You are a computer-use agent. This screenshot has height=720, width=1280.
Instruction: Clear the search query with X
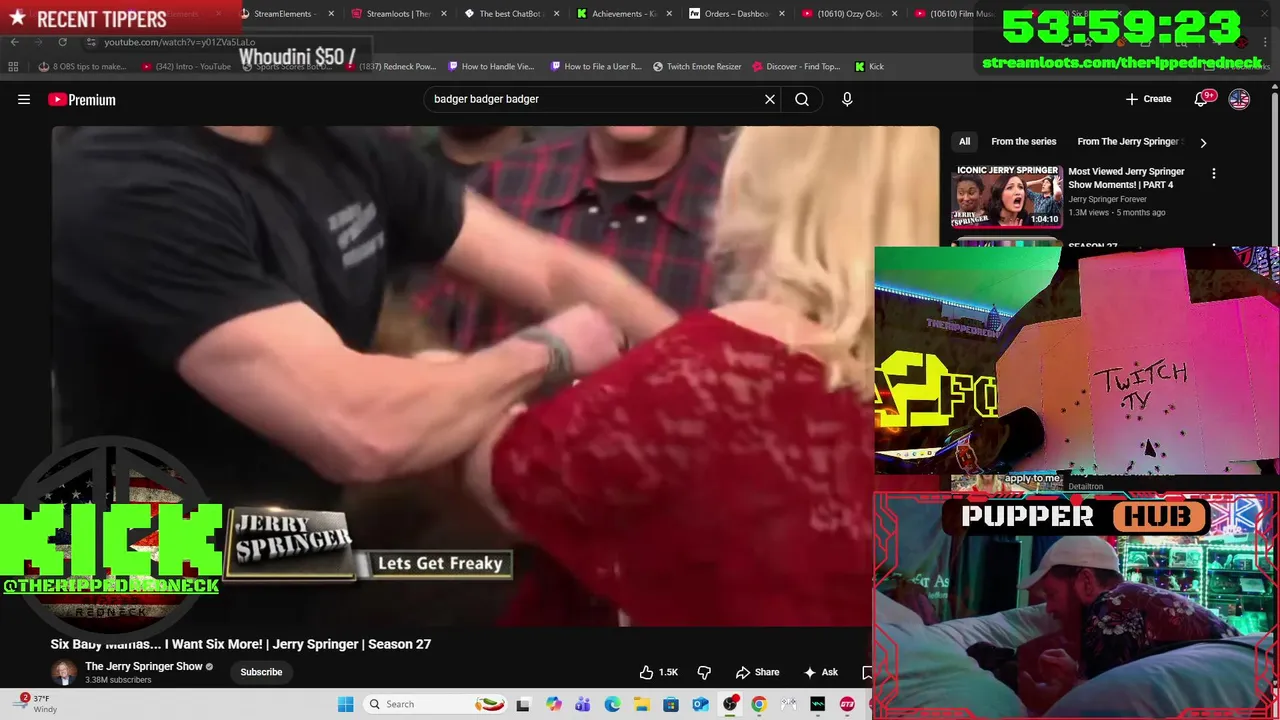770,99
